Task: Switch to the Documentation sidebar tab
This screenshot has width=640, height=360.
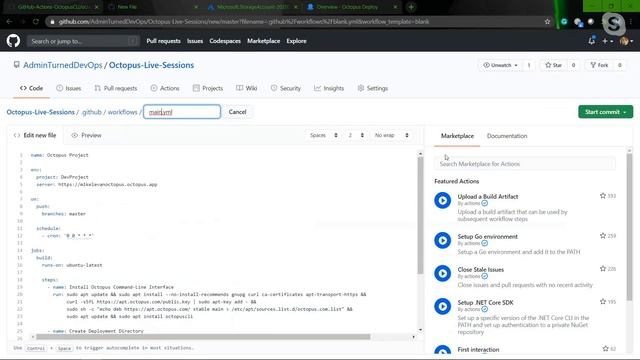Action: point(507,136)
